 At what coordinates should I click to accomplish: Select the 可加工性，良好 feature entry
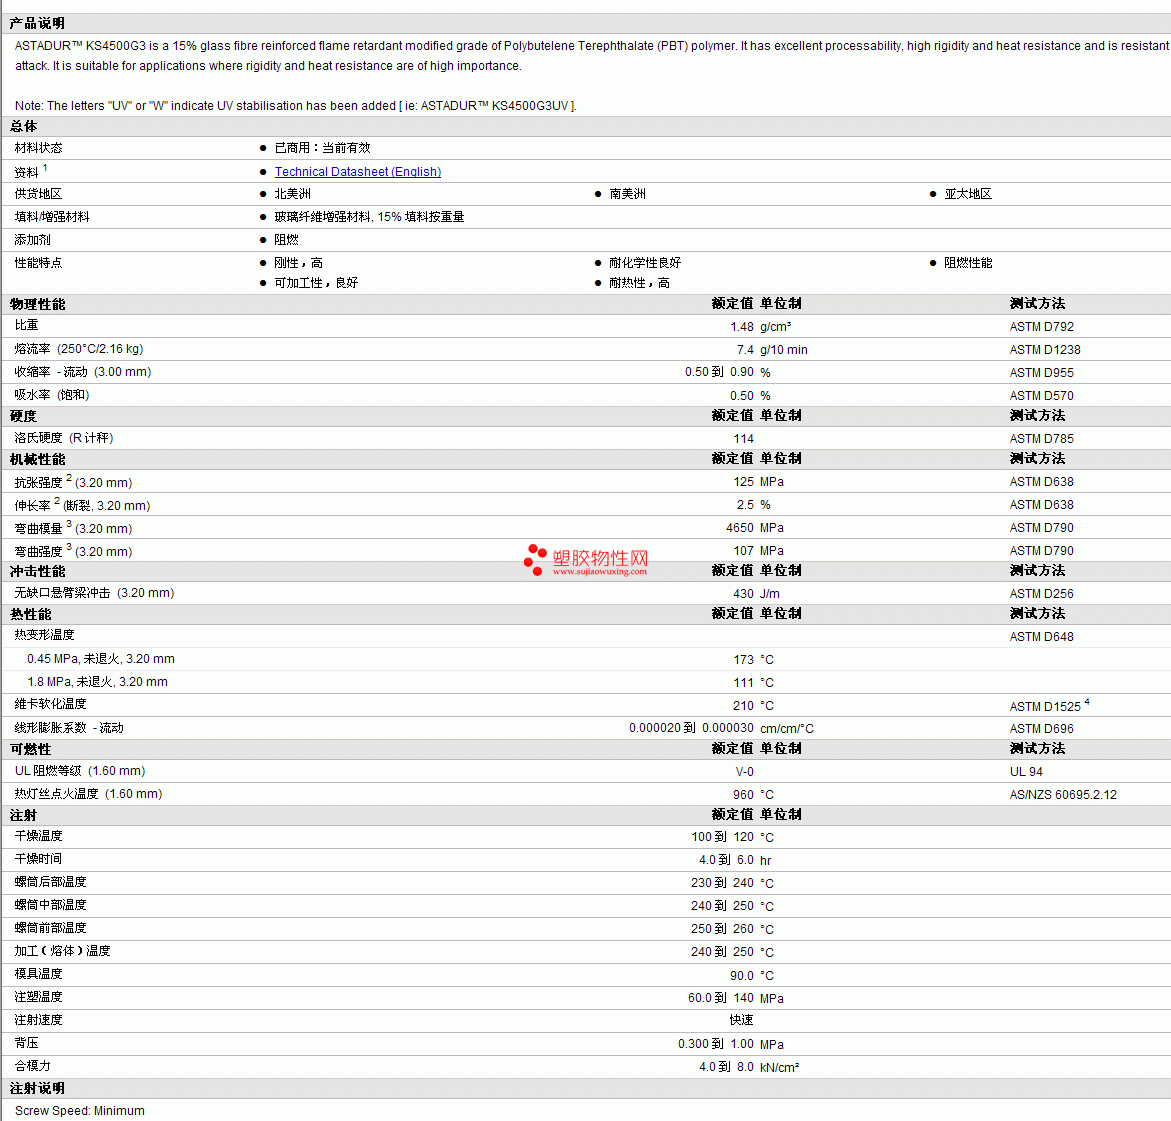[316, 283]
